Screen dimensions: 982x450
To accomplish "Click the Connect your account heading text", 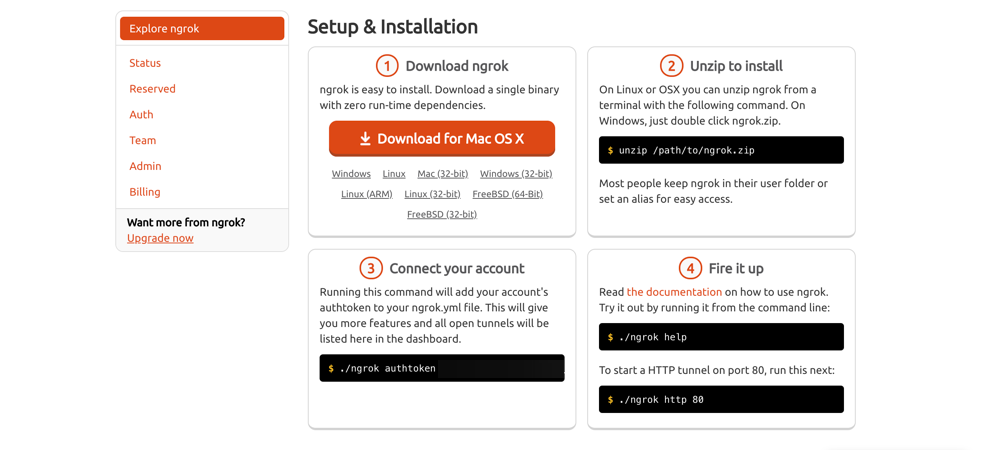I will click(x=457, y=268).
